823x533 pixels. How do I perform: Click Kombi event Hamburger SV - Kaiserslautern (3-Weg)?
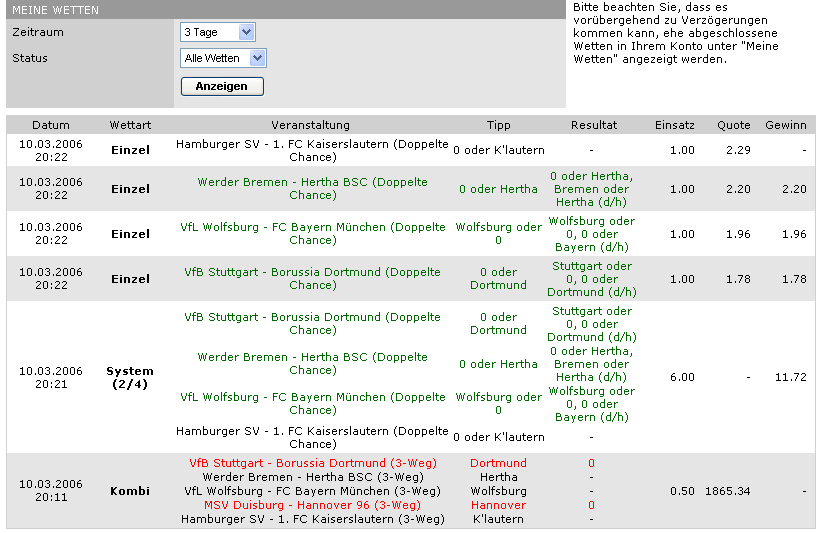click(x=313, y=519)
